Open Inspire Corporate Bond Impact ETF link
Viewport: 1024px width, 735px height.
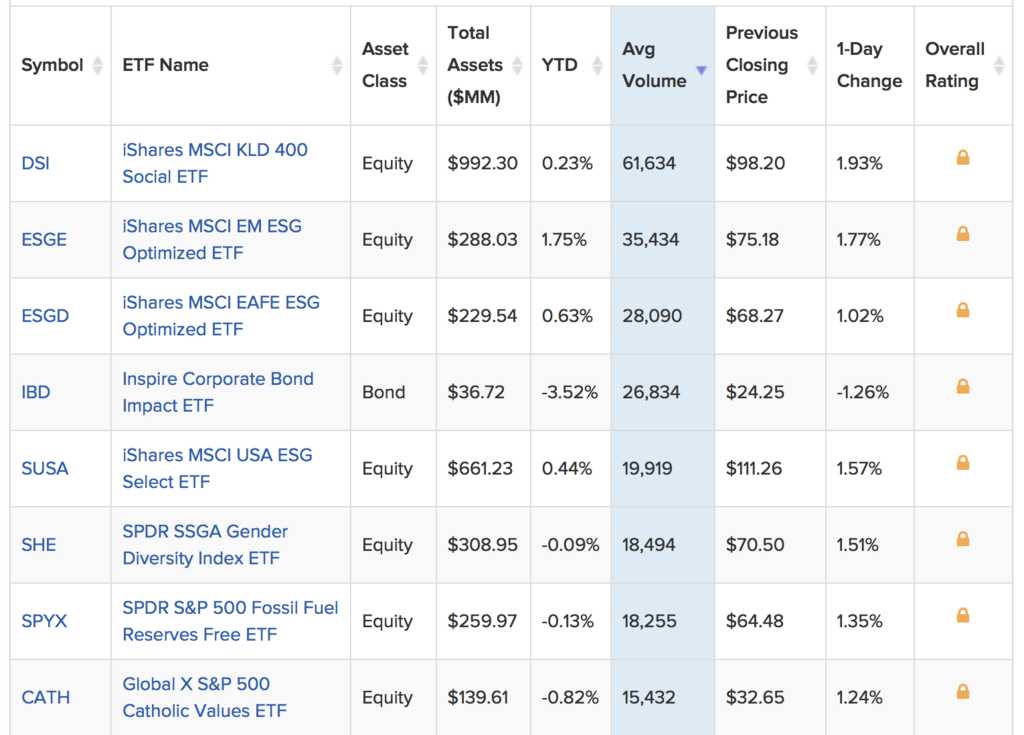(x=217, y=393)
